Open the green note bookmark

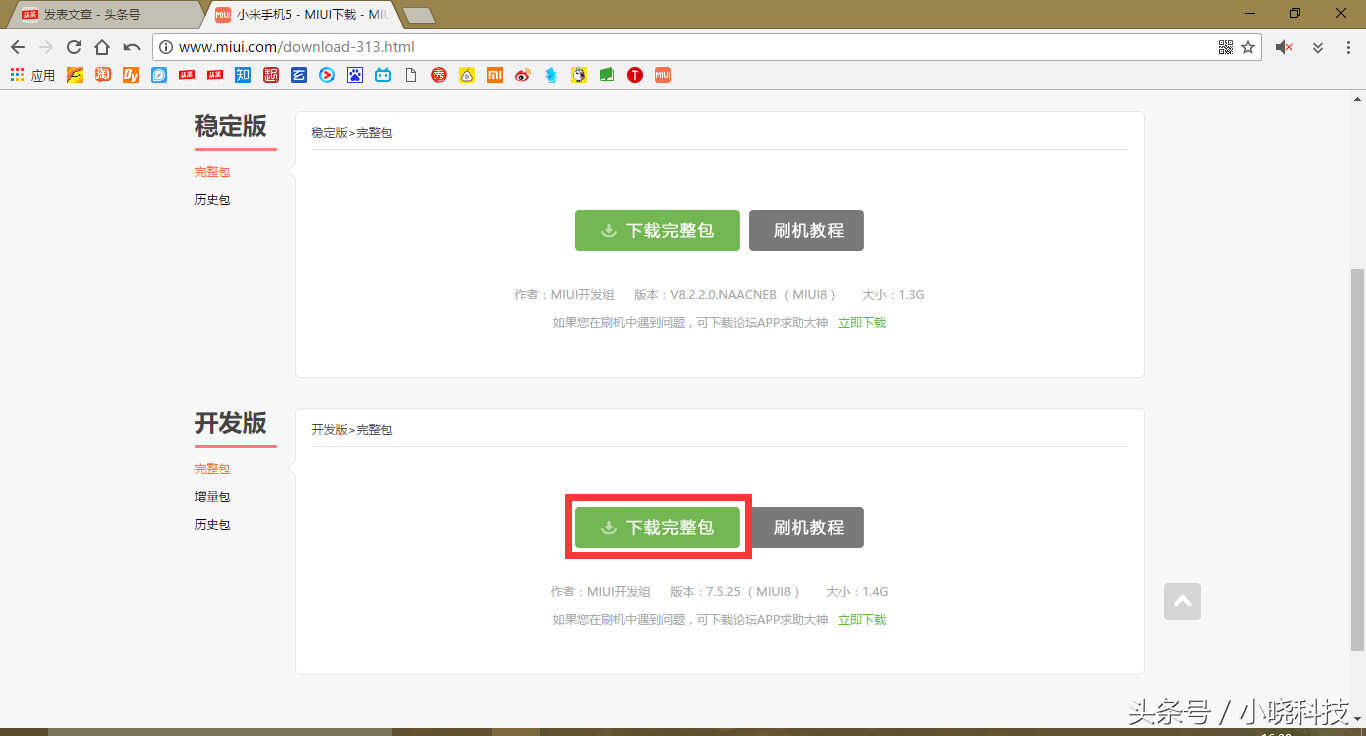tap(607, 75)
